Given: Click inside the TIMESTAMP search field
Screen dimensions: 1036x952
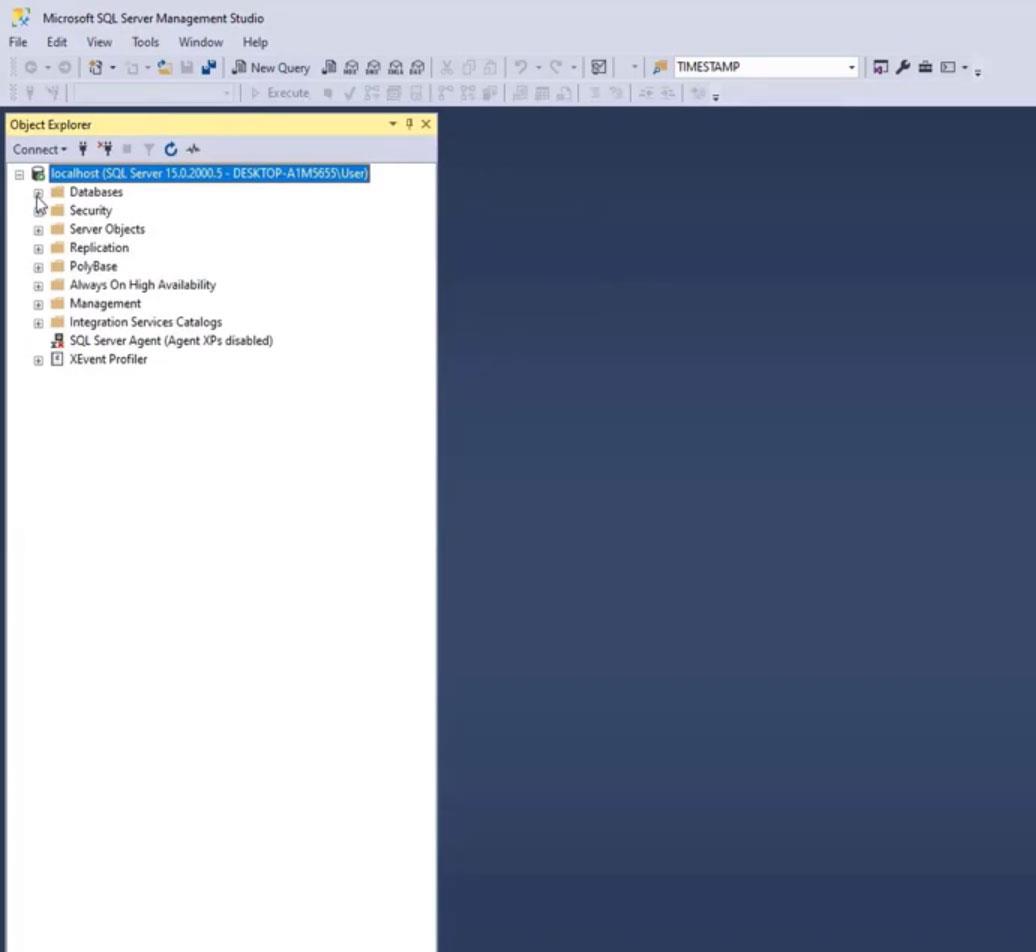Looking at the screenshot, I should coord(760,67).
